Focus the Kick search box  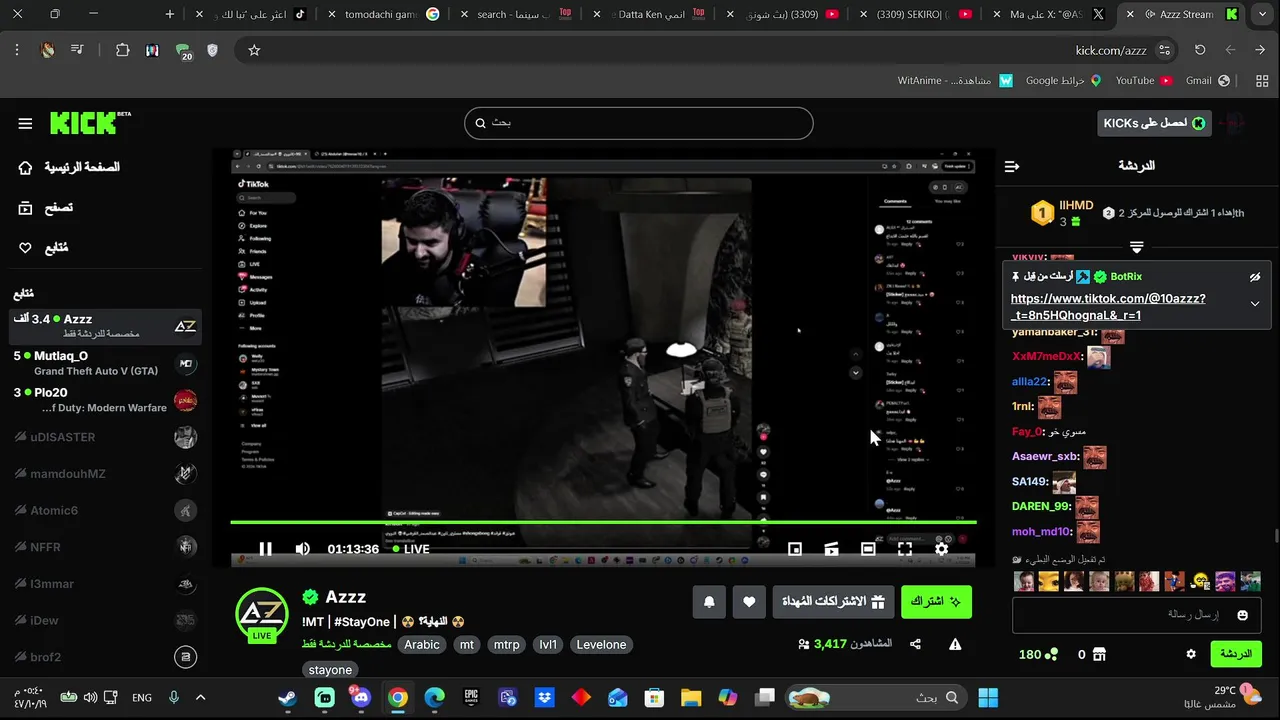[638, 123]
